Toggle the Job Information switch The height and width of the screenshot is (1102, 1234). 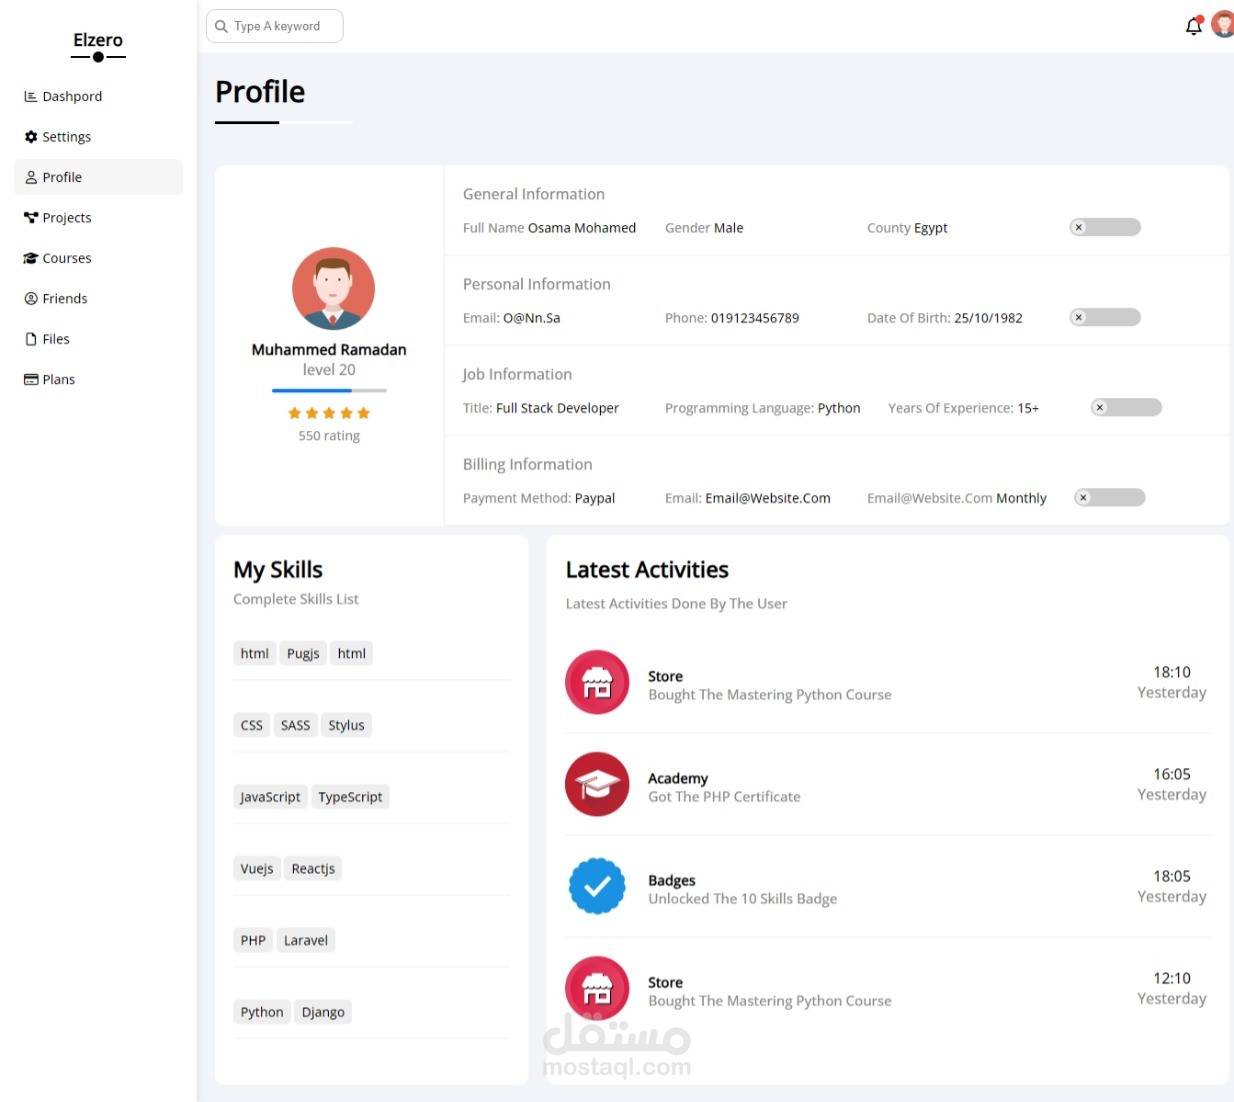click(1126, 408)
